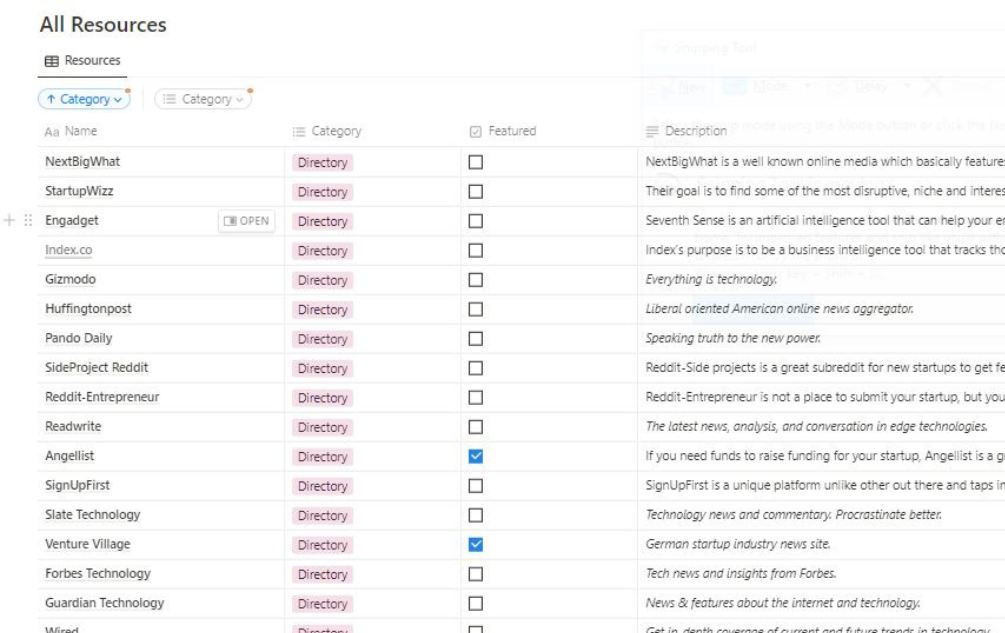Viewport: 1005px width, 633px height.
Task: Open the Engadget page with OPEN button
Action: point(247,221)
